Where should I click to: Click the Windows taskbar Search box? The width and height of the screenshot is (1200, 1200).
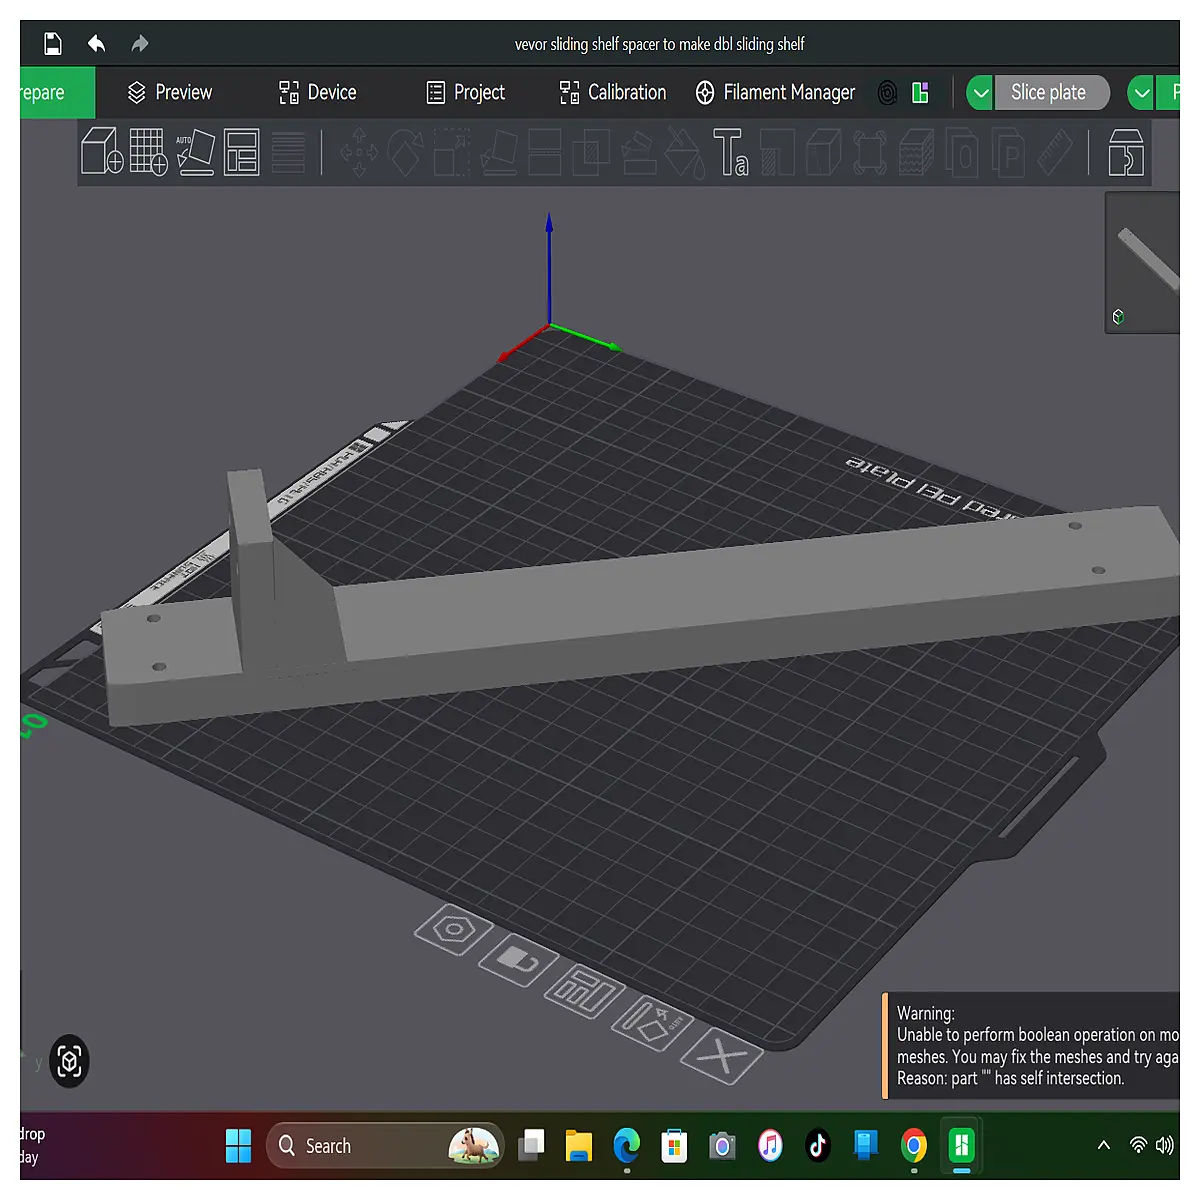pyautogui.click(x=385, y=1146)
